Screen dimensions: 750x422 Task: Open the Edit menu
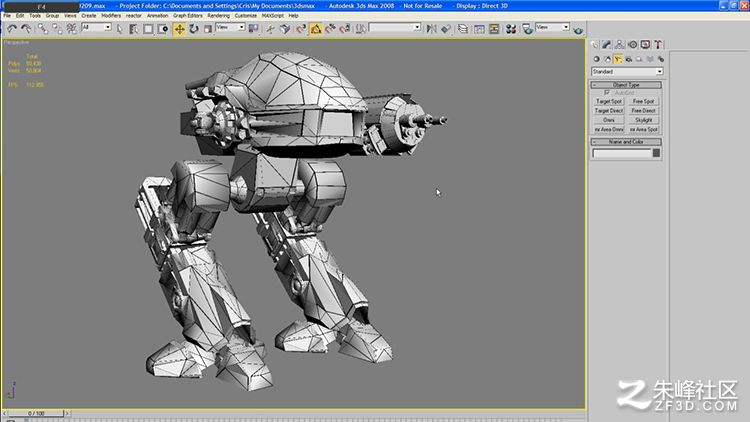tap(20, 16)
